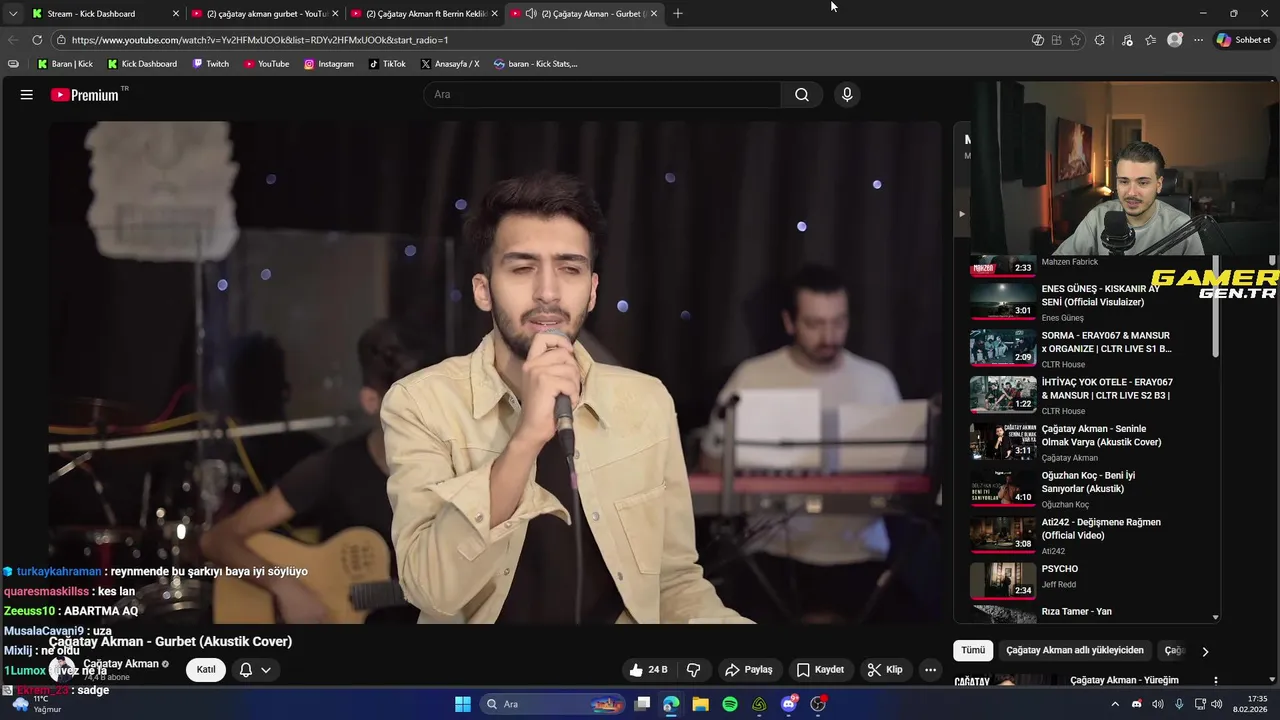Screen dimensions: 1280x720
Task: Mute the playing Gurbet tab speaker icon
Action: click(x=531, y=13)
